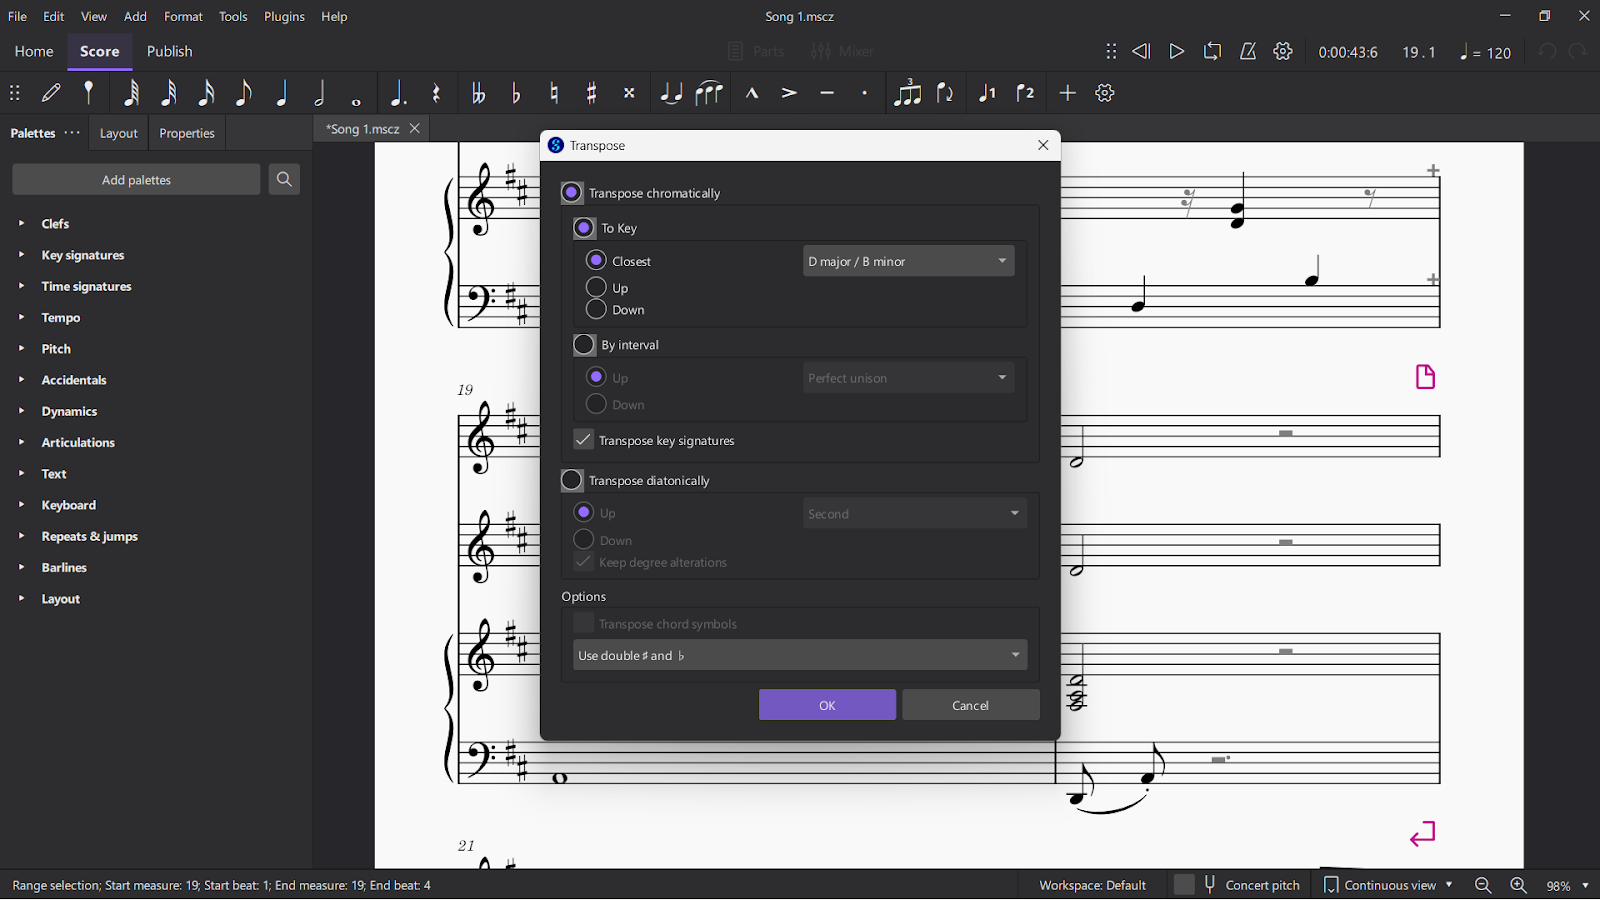Switch to the Properties panel tab
Screen dimensions: 1600x900
187,133
